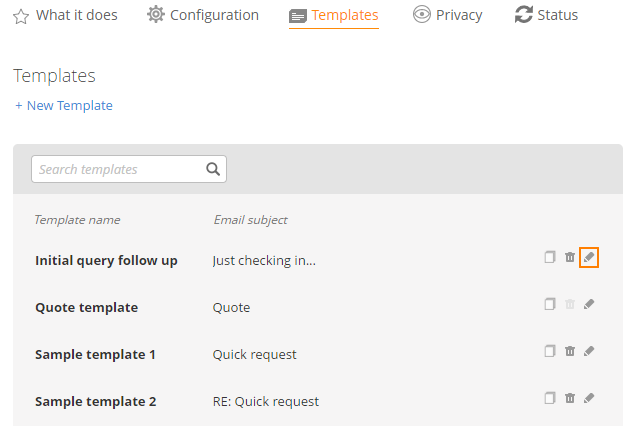
Task: Delete Sample template 1 via trash icon
Action: tap(570, 351)
